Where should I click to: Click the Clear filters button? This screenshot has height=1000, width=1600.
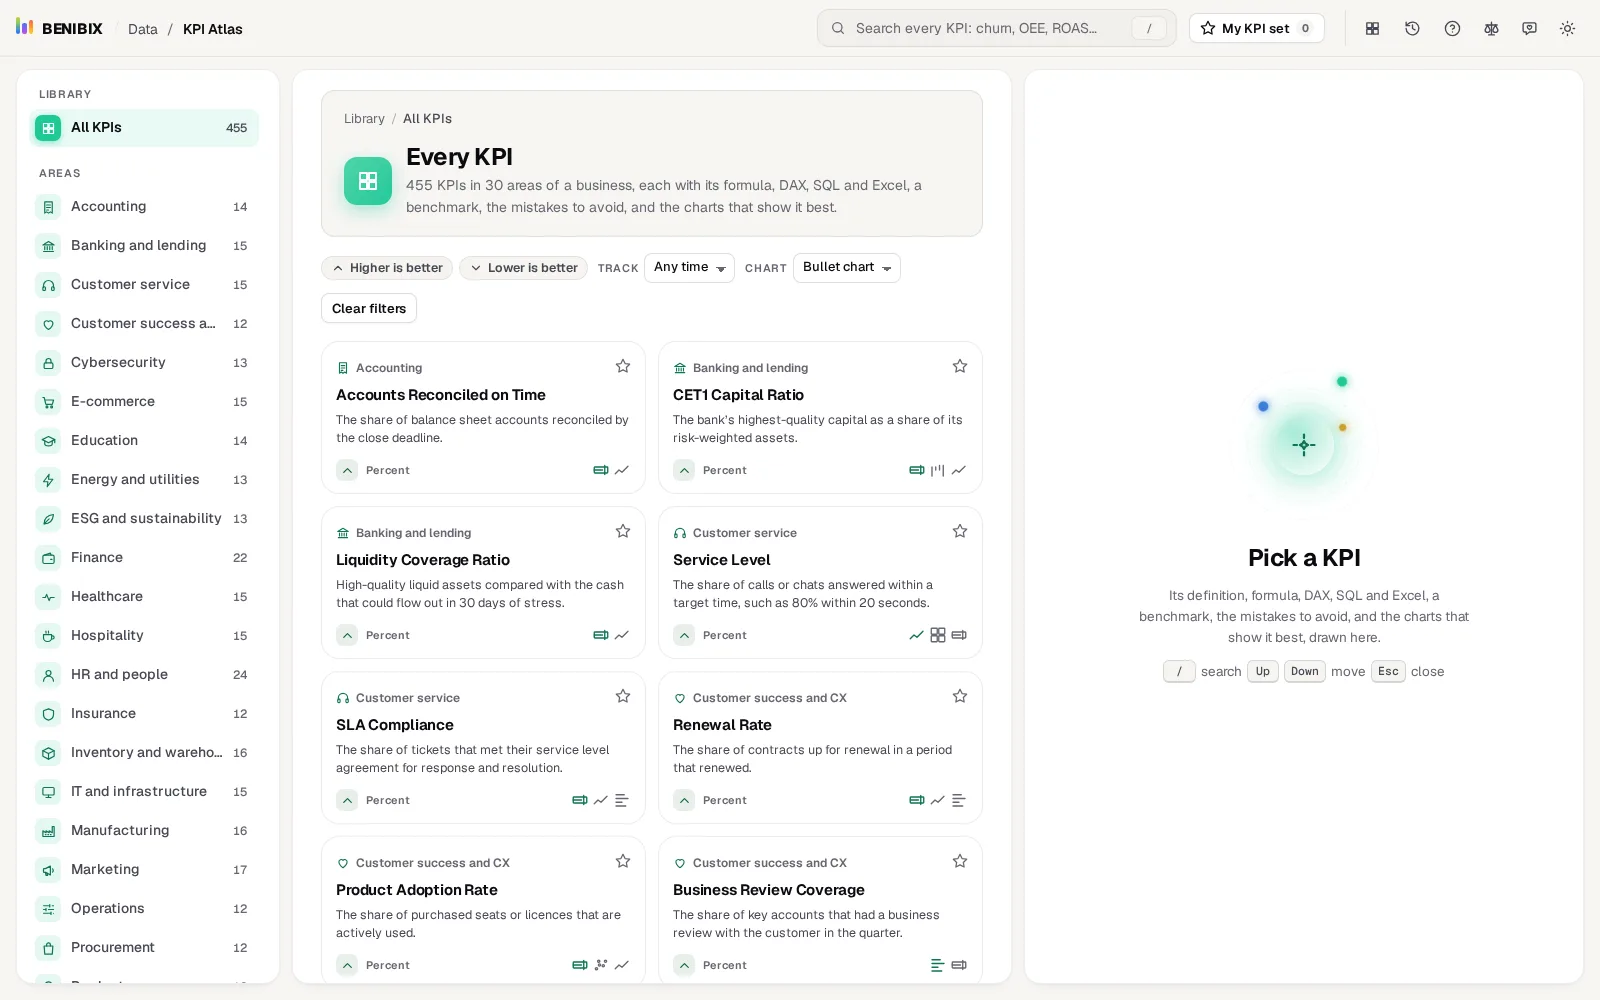(369, 309)
